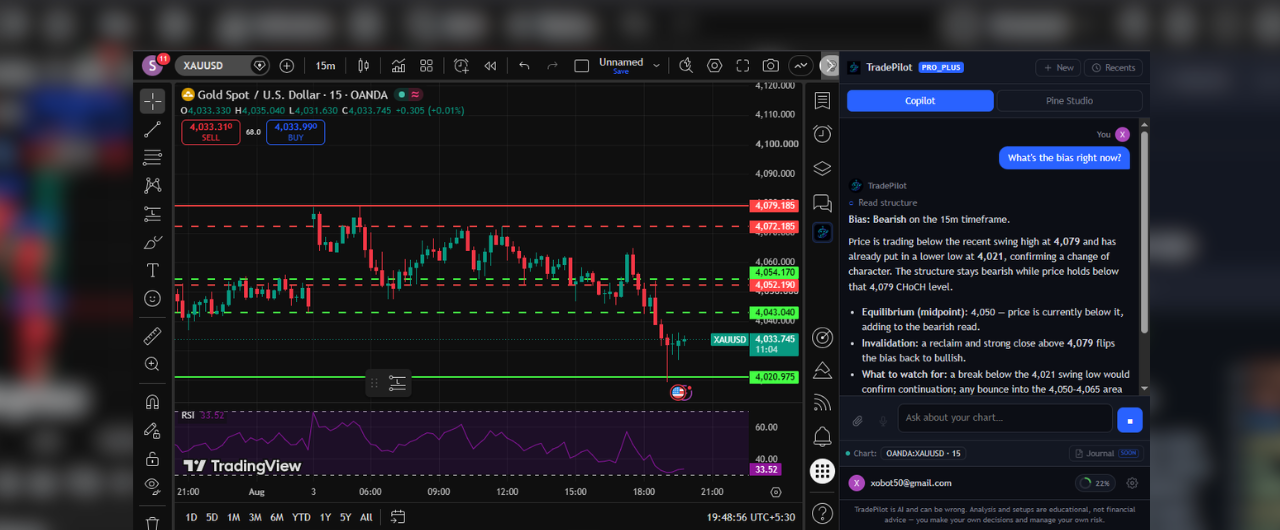1280x530 pixels.
Task: Open the go to date calendar
Action: pos(398,517)
